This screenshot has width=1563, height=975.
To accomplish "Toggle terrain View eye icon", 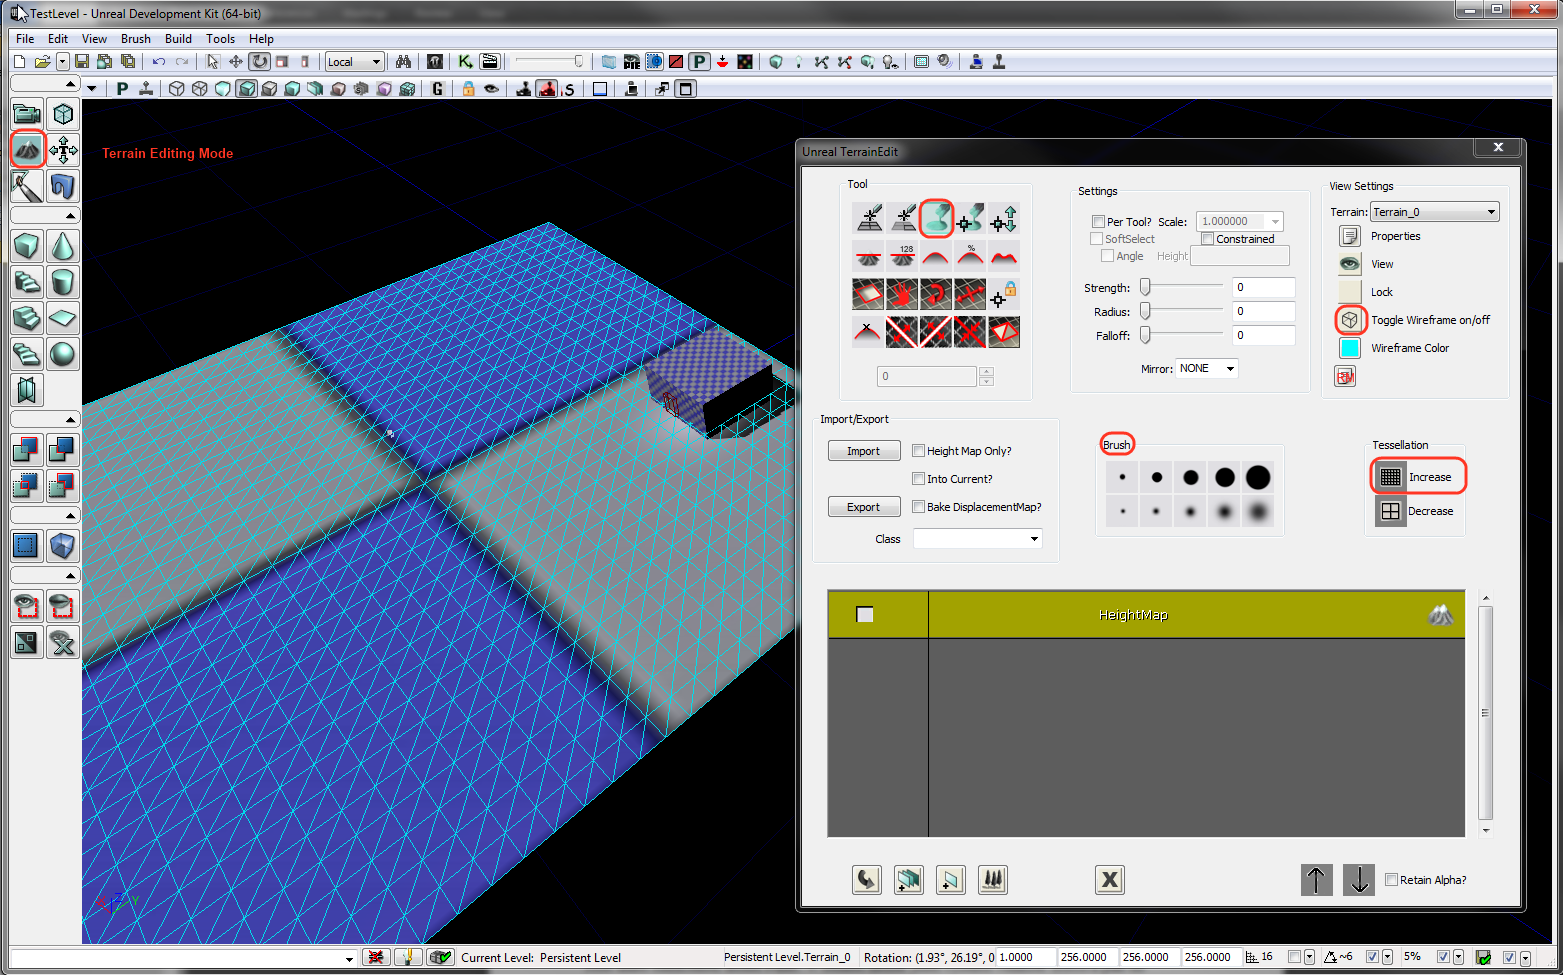I will coord(1350,264).
